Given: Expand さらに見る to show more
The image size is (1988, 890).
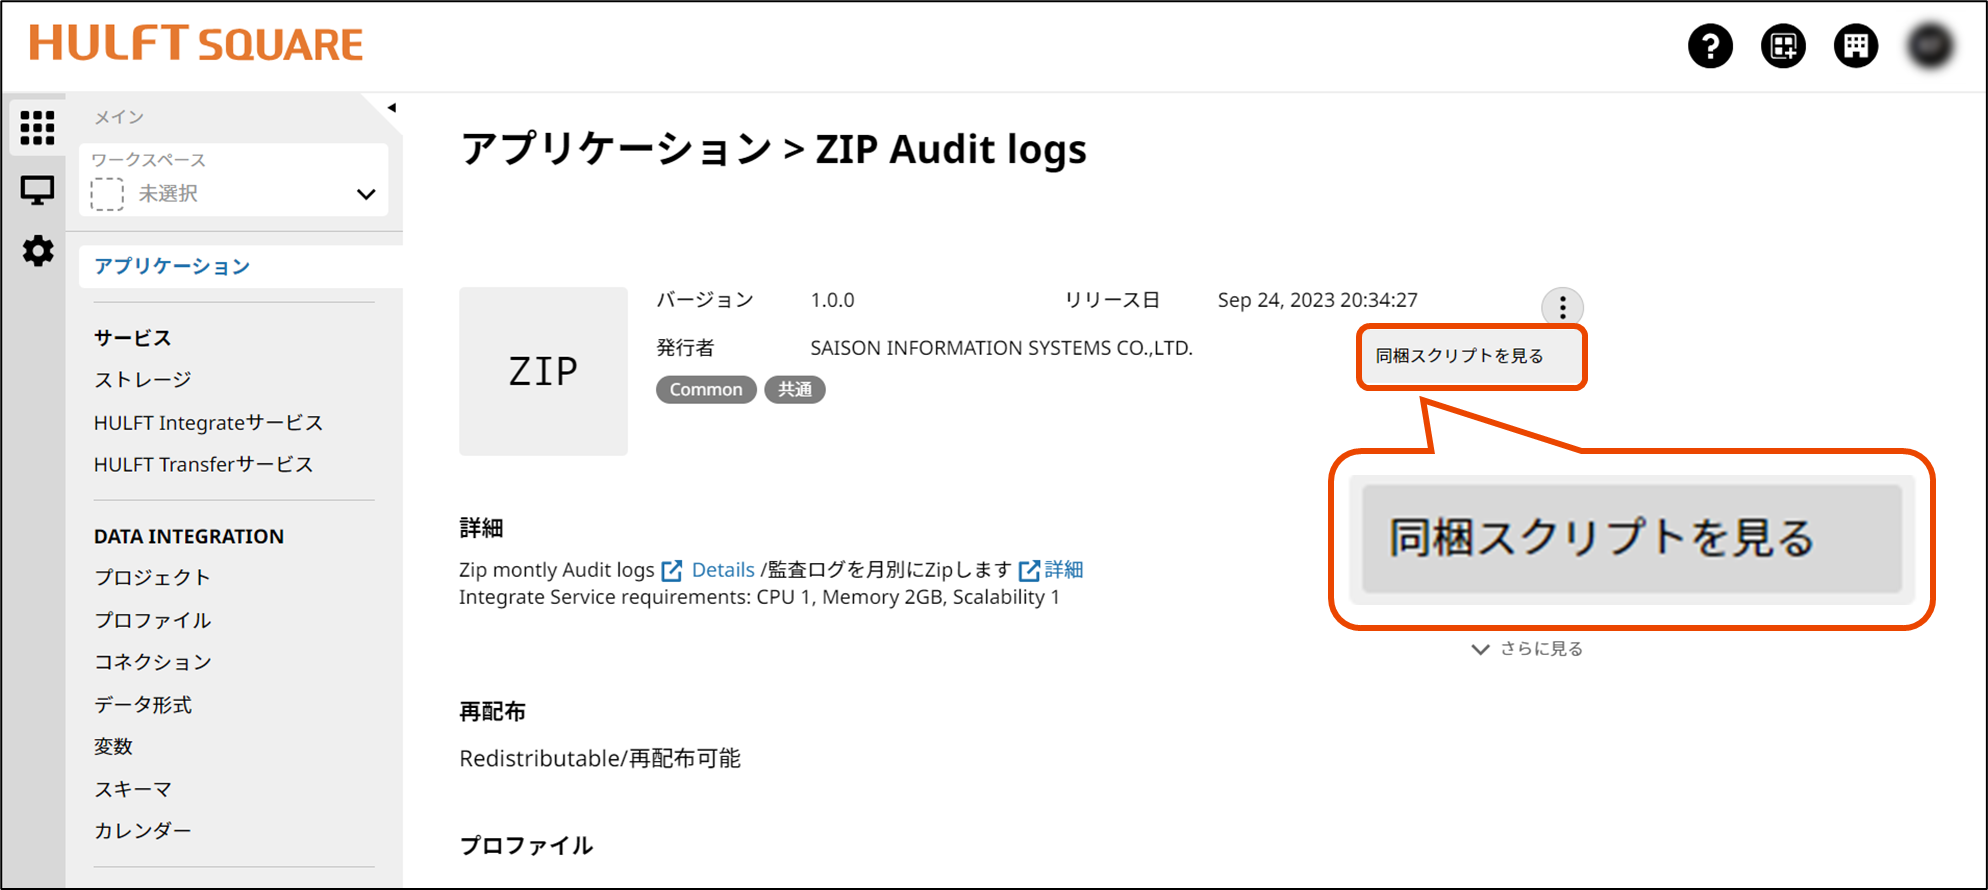Looking at the screenshot, I should point(1527,649).
